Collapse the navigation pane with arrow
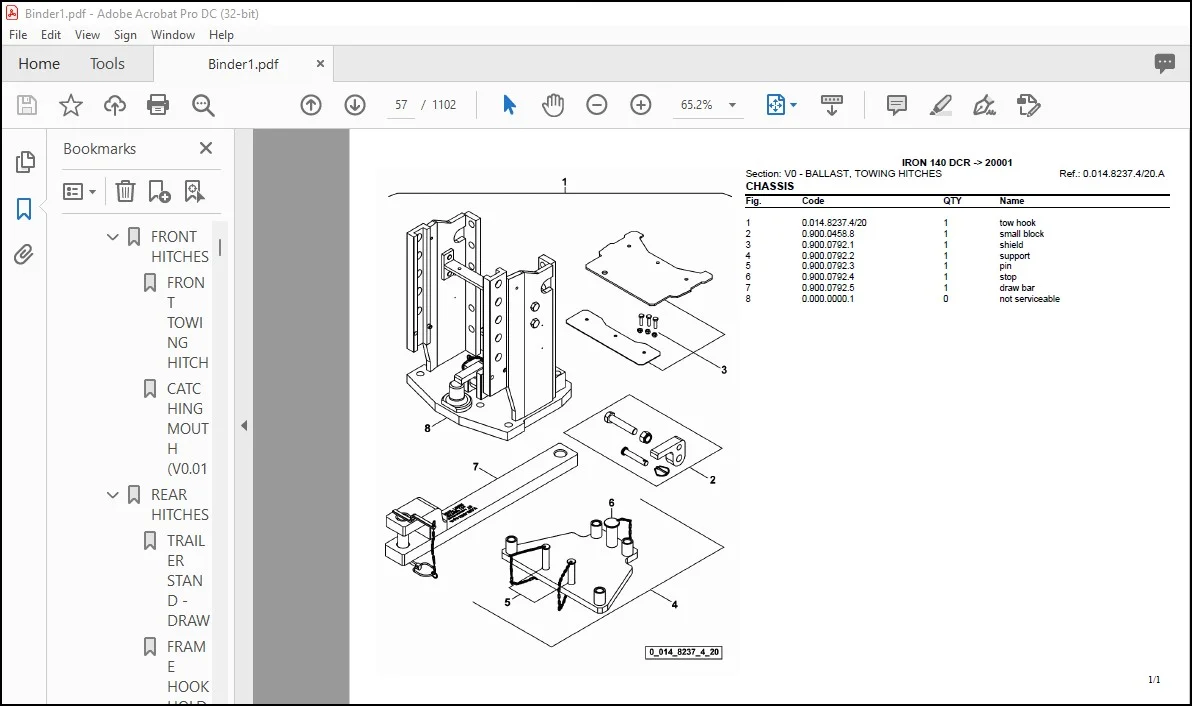This screenshot has height=706, width=1192. pos(244,426)
